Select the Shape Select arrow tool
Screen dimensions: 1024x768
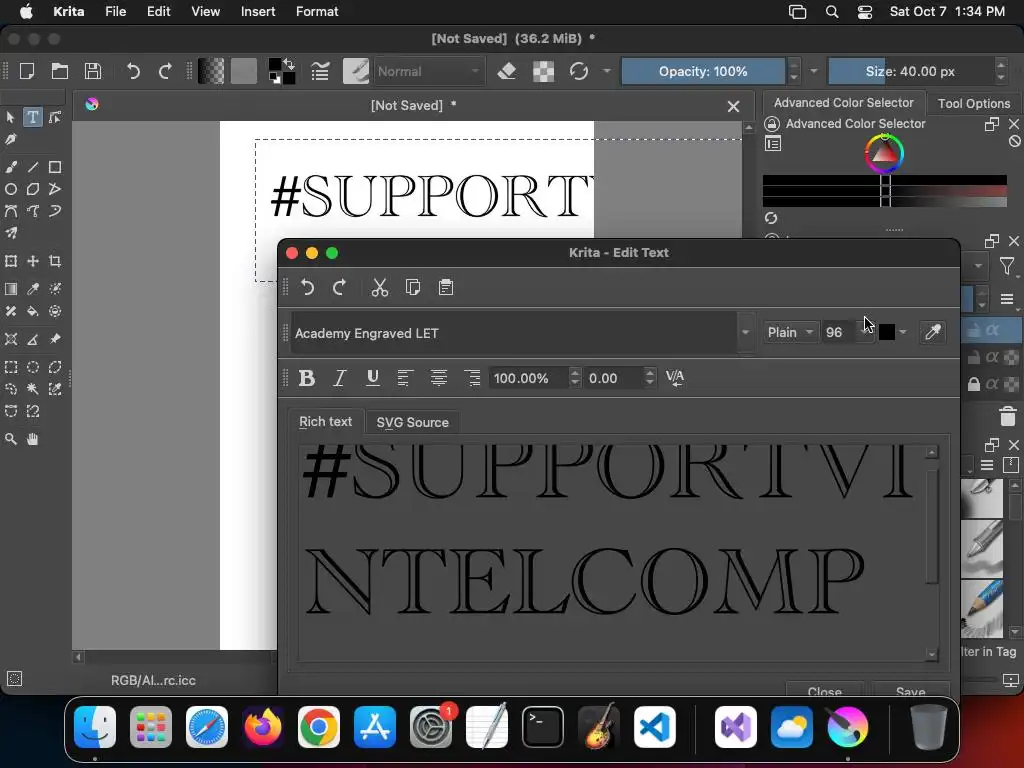[10, 117]
